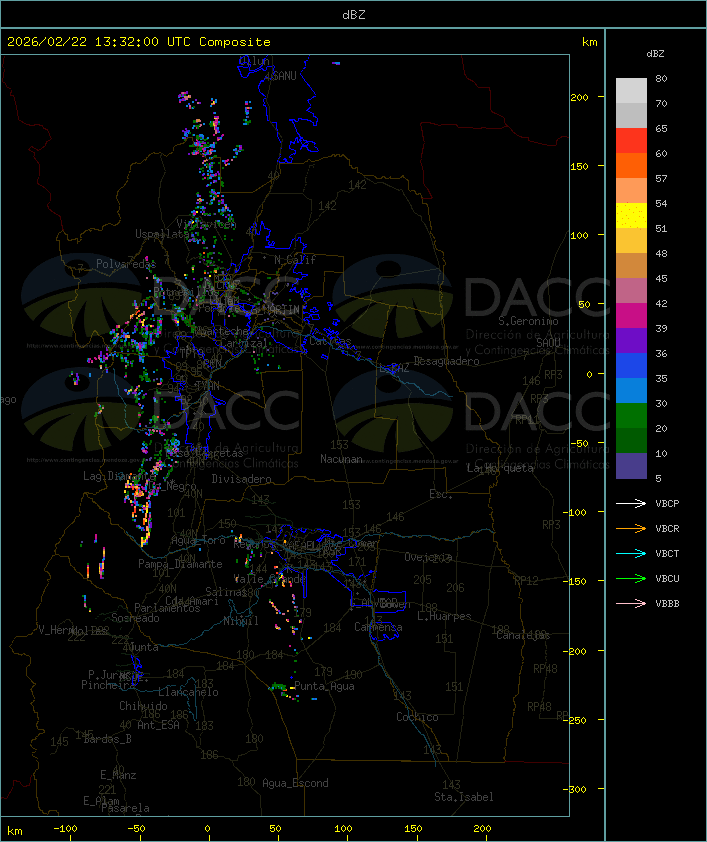The height and width of the screenshot is (842, 707).
Task: Click the 'Bardas_B' map label
Action: pyautogui.click(x=107, y=739)
